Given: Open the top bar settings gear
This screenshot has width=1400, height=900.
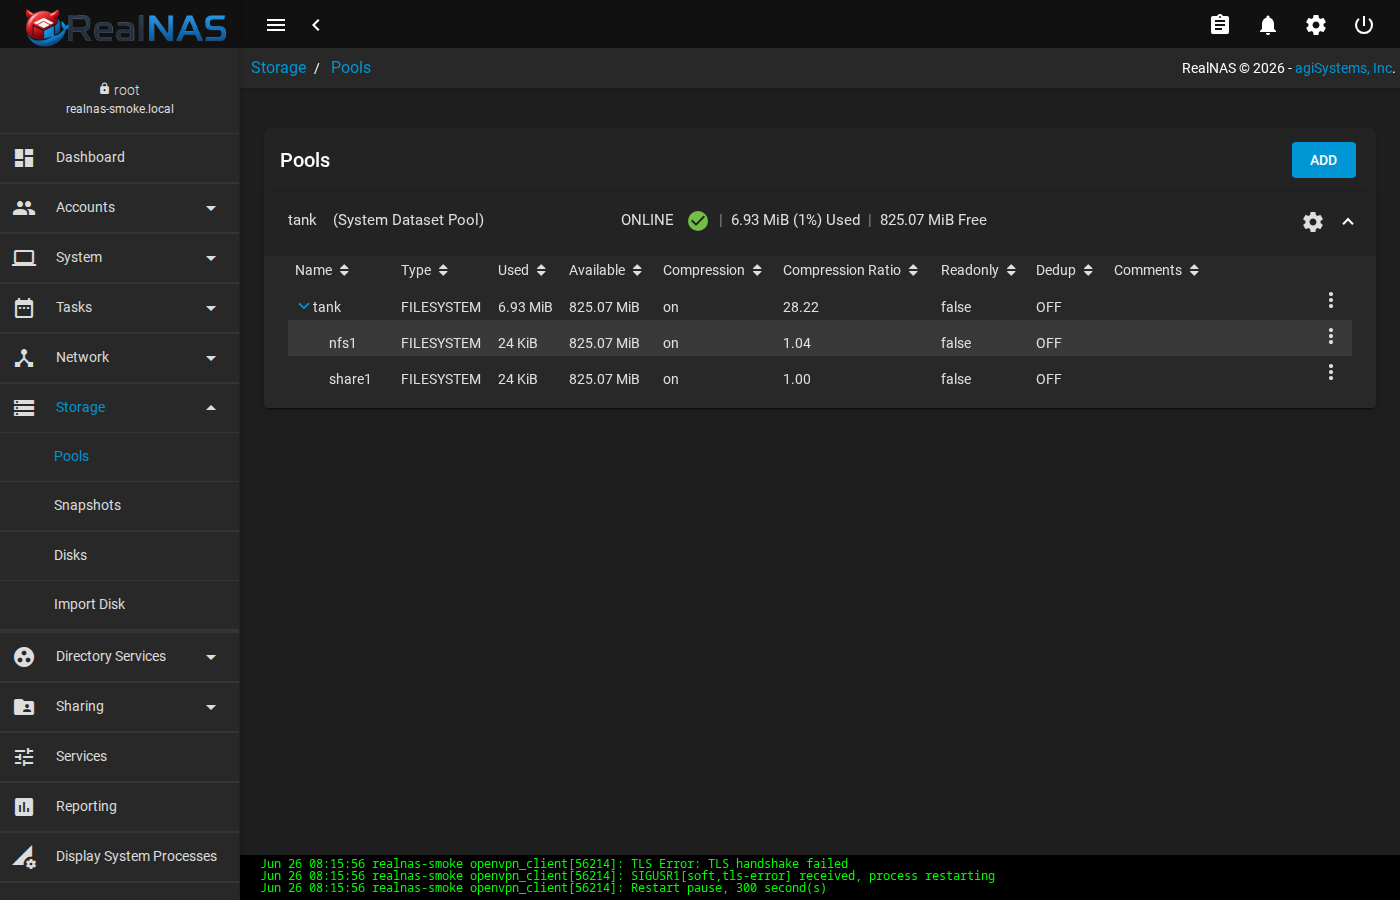Looking at the screenshot, I should [1316, 25].
